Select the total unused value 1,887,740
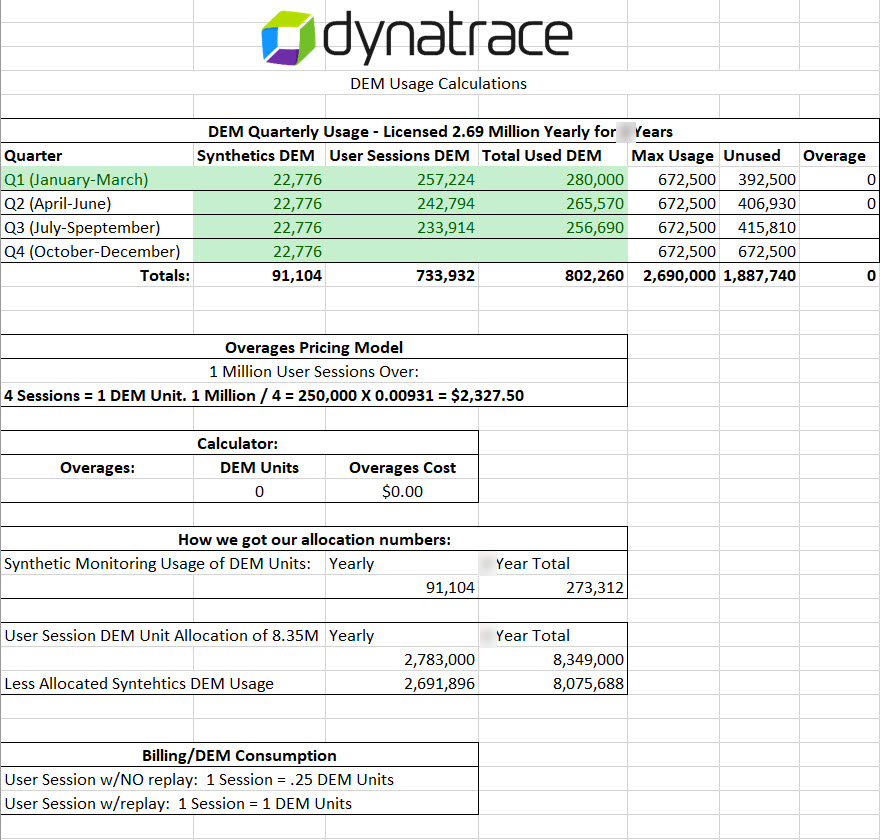 click(759, 276)
